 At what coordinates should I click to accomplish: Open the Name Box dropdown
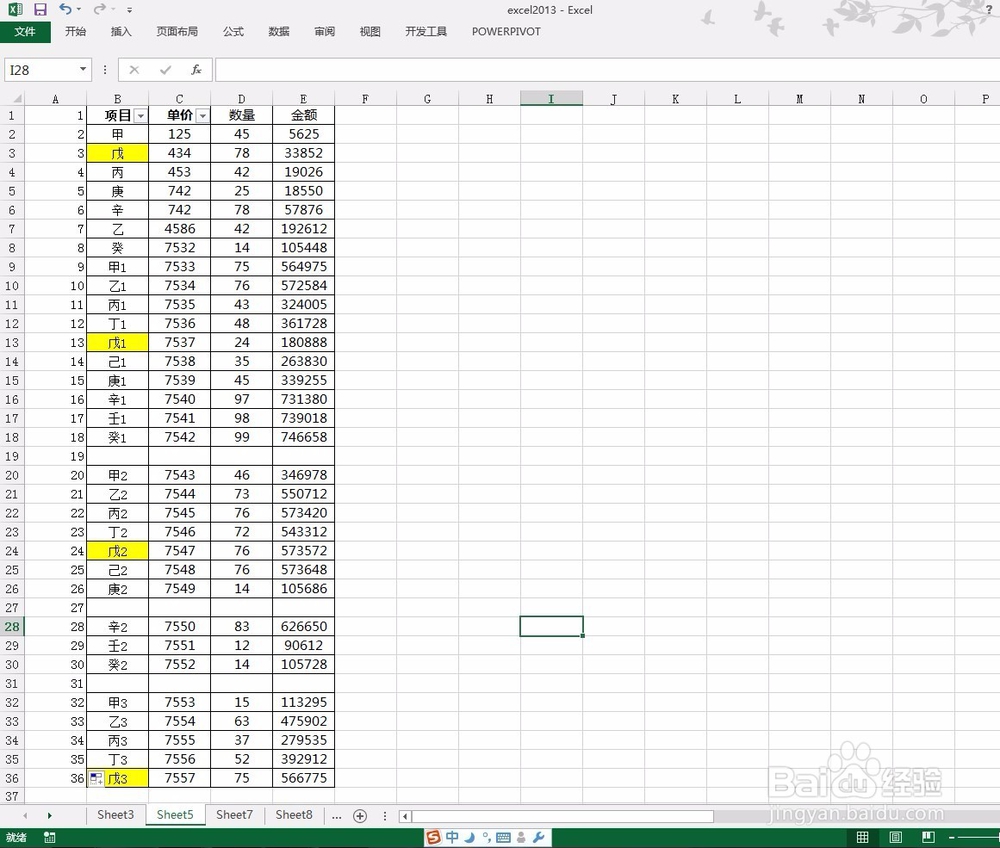point(84,70)
